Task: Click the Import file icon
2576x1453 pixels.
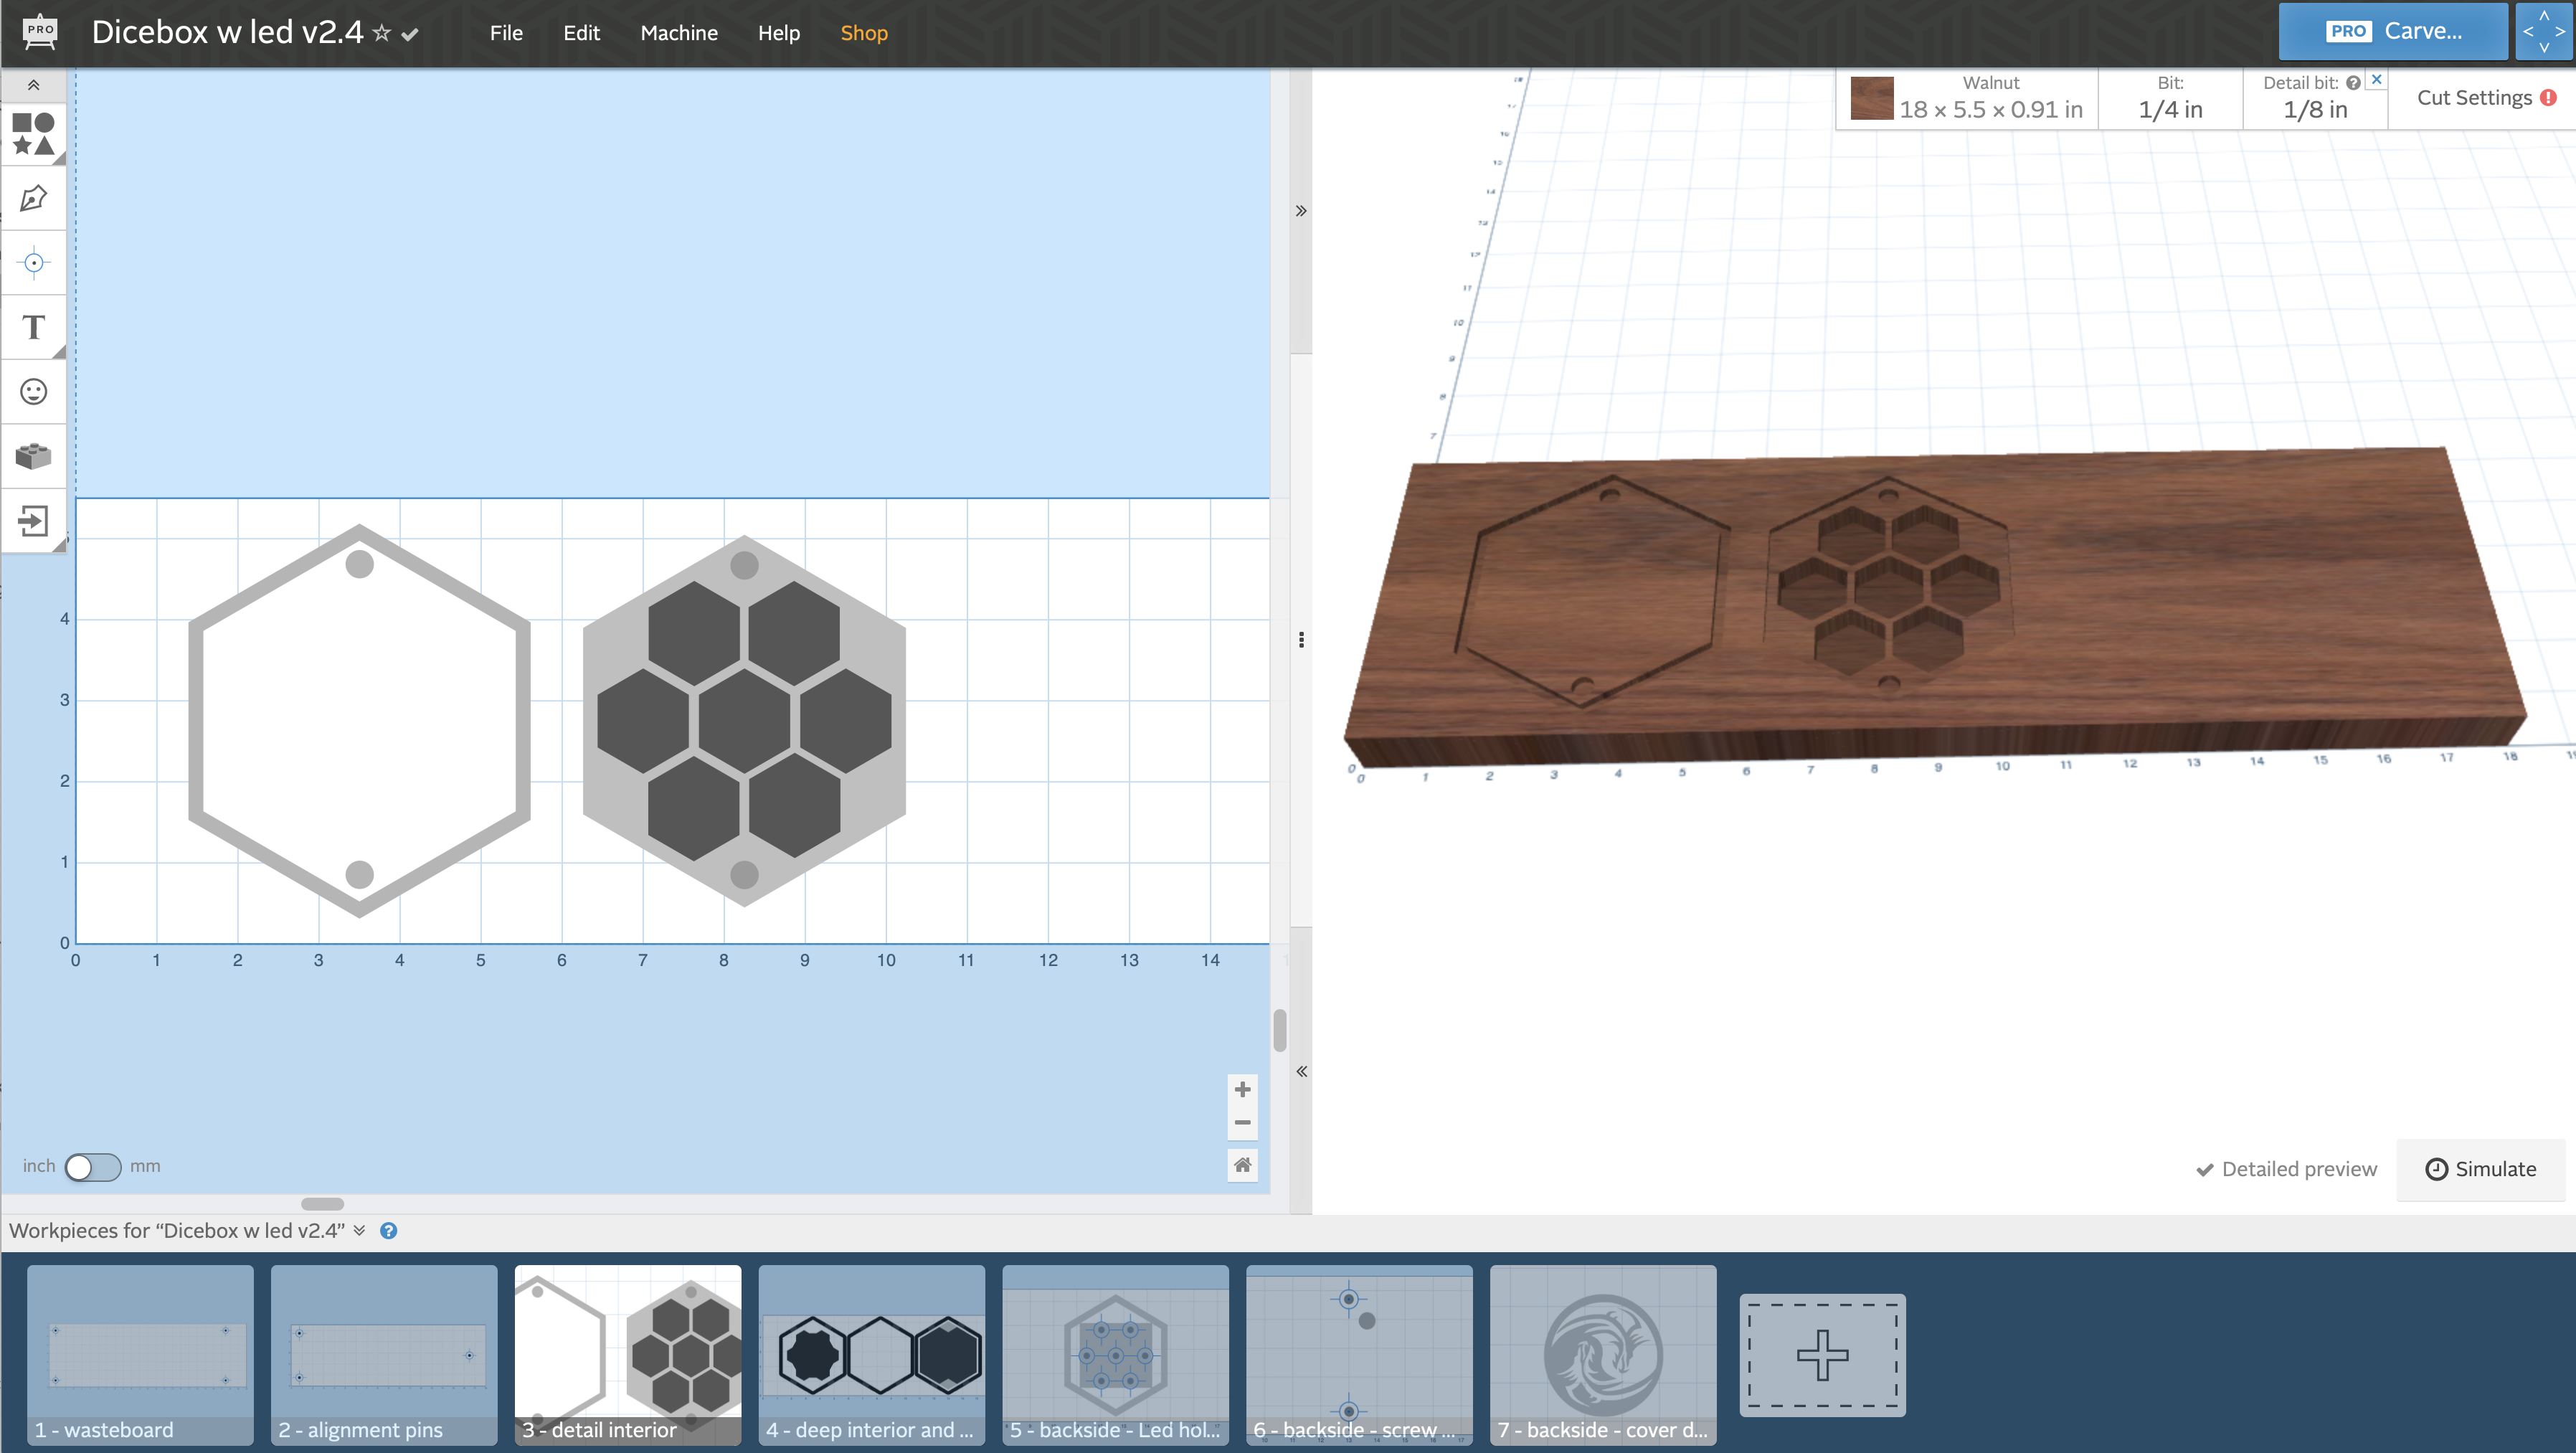Action: click(x=33, y=520)
